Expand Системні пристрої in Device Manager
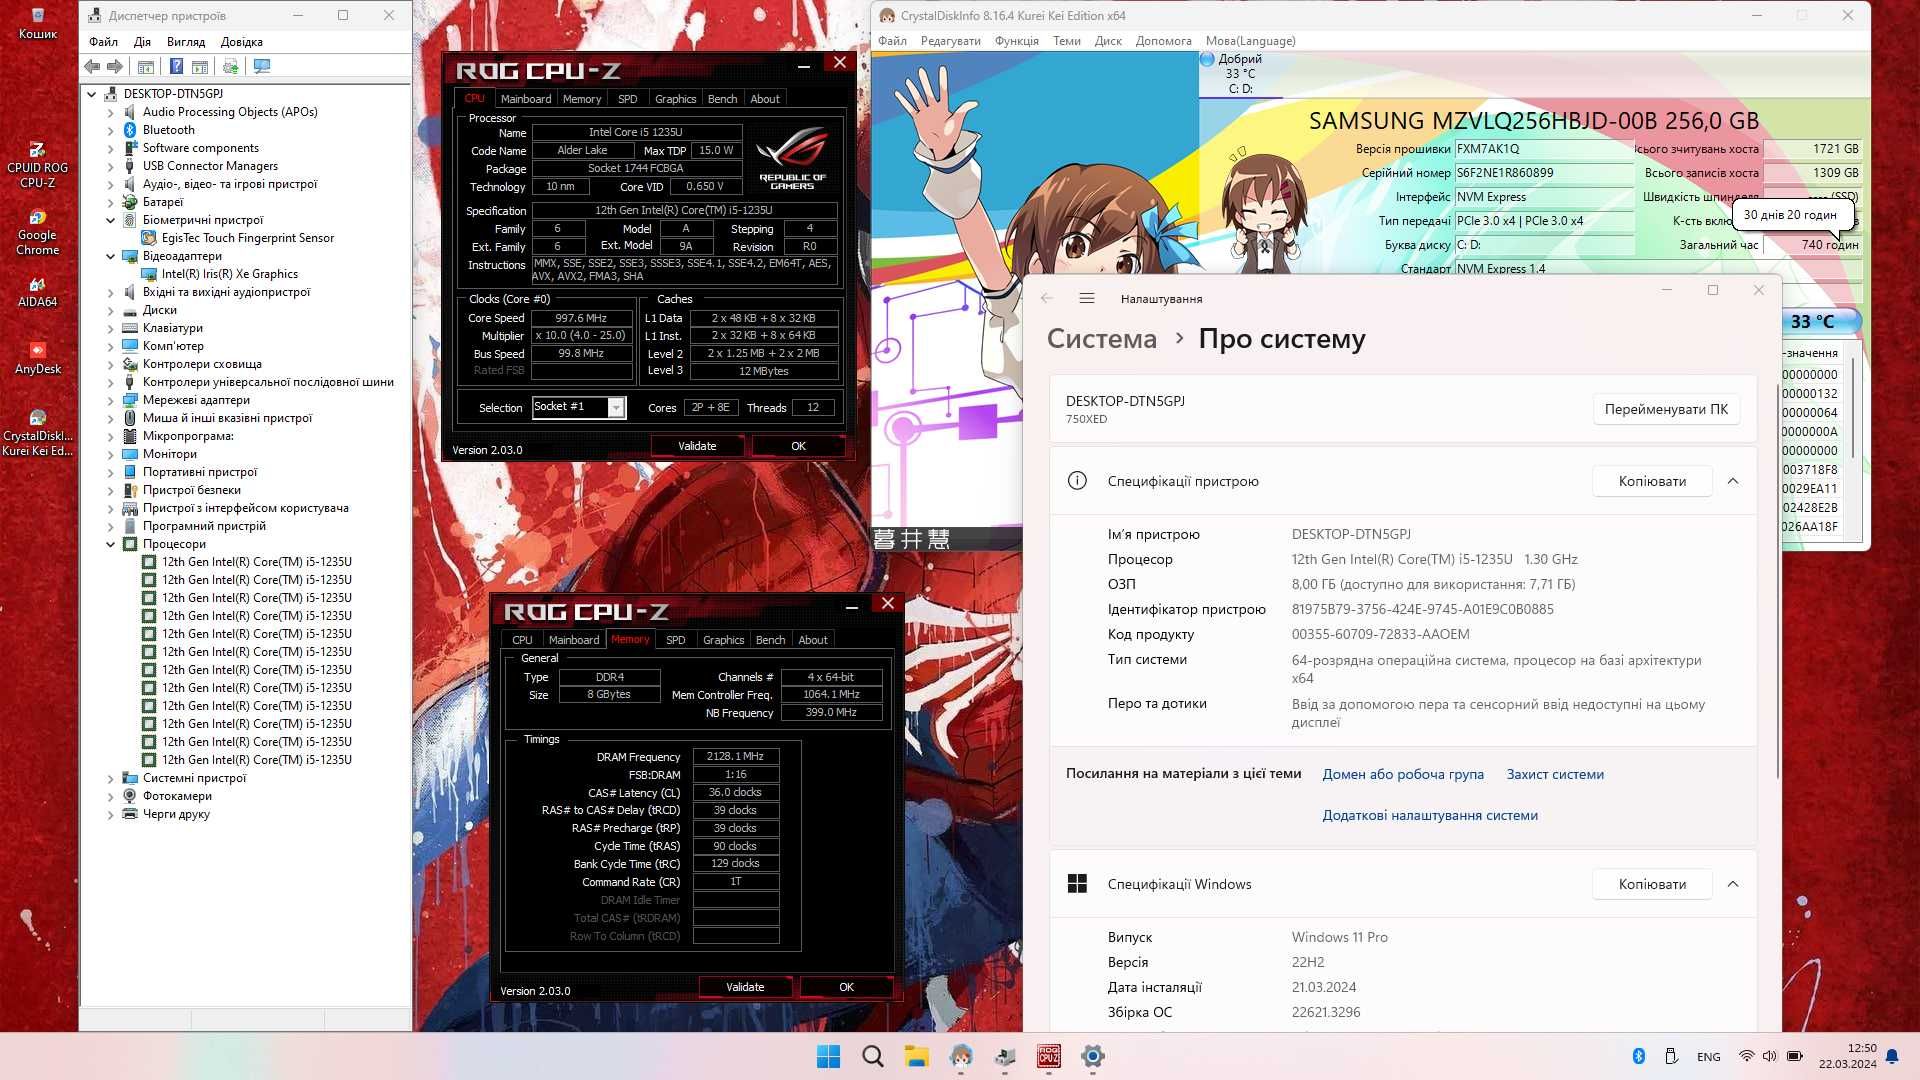Screen dimensions: 1920x1080 click(111, 777)
